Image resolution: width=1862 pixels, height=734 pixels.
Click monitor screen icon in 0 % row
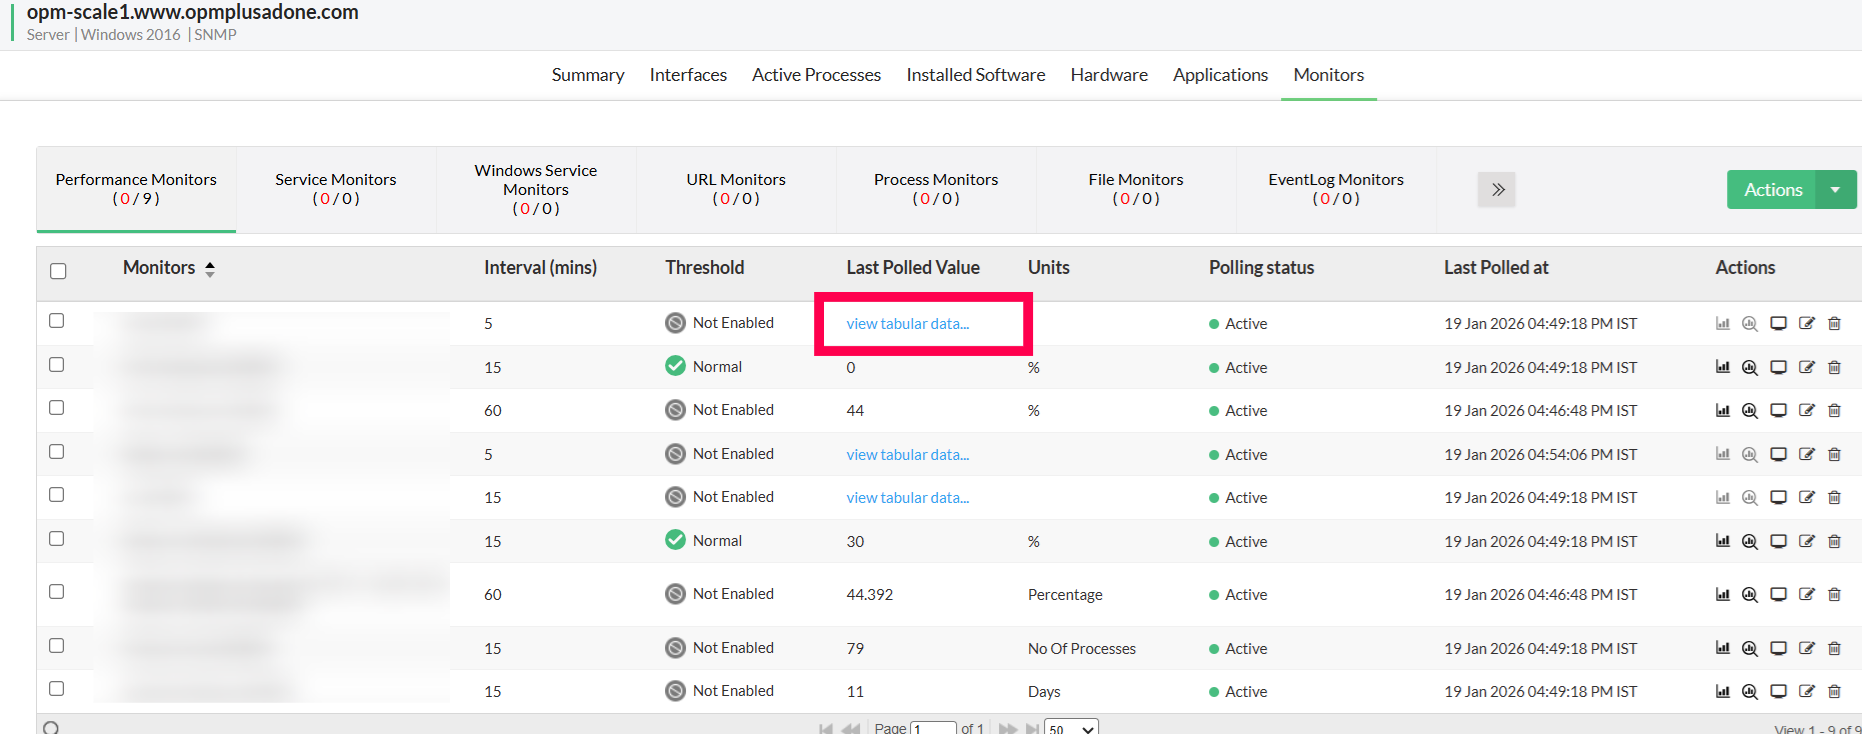[1778, 367]
